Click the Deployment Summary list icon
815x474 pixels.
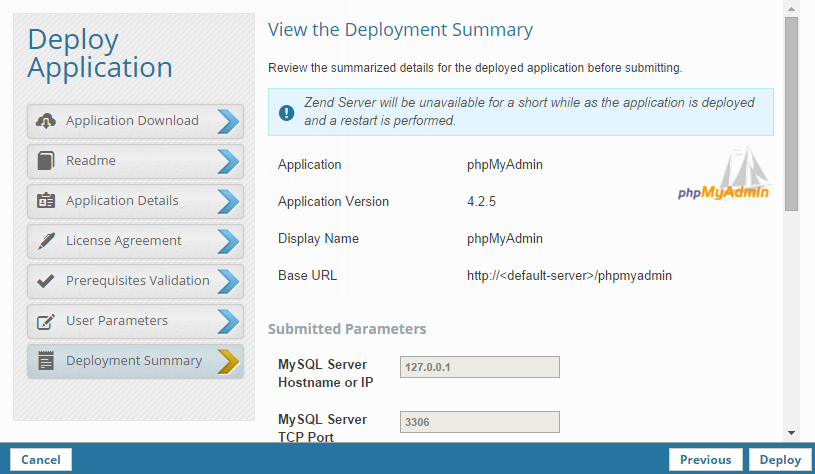click(x=45, y=361)
